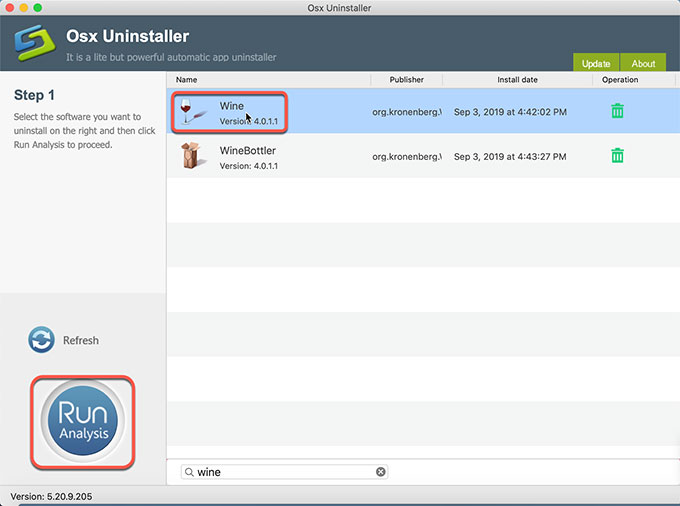Minimize the window with the yellow button
This screenshot has width=680, height=506.
coord(24,8)
